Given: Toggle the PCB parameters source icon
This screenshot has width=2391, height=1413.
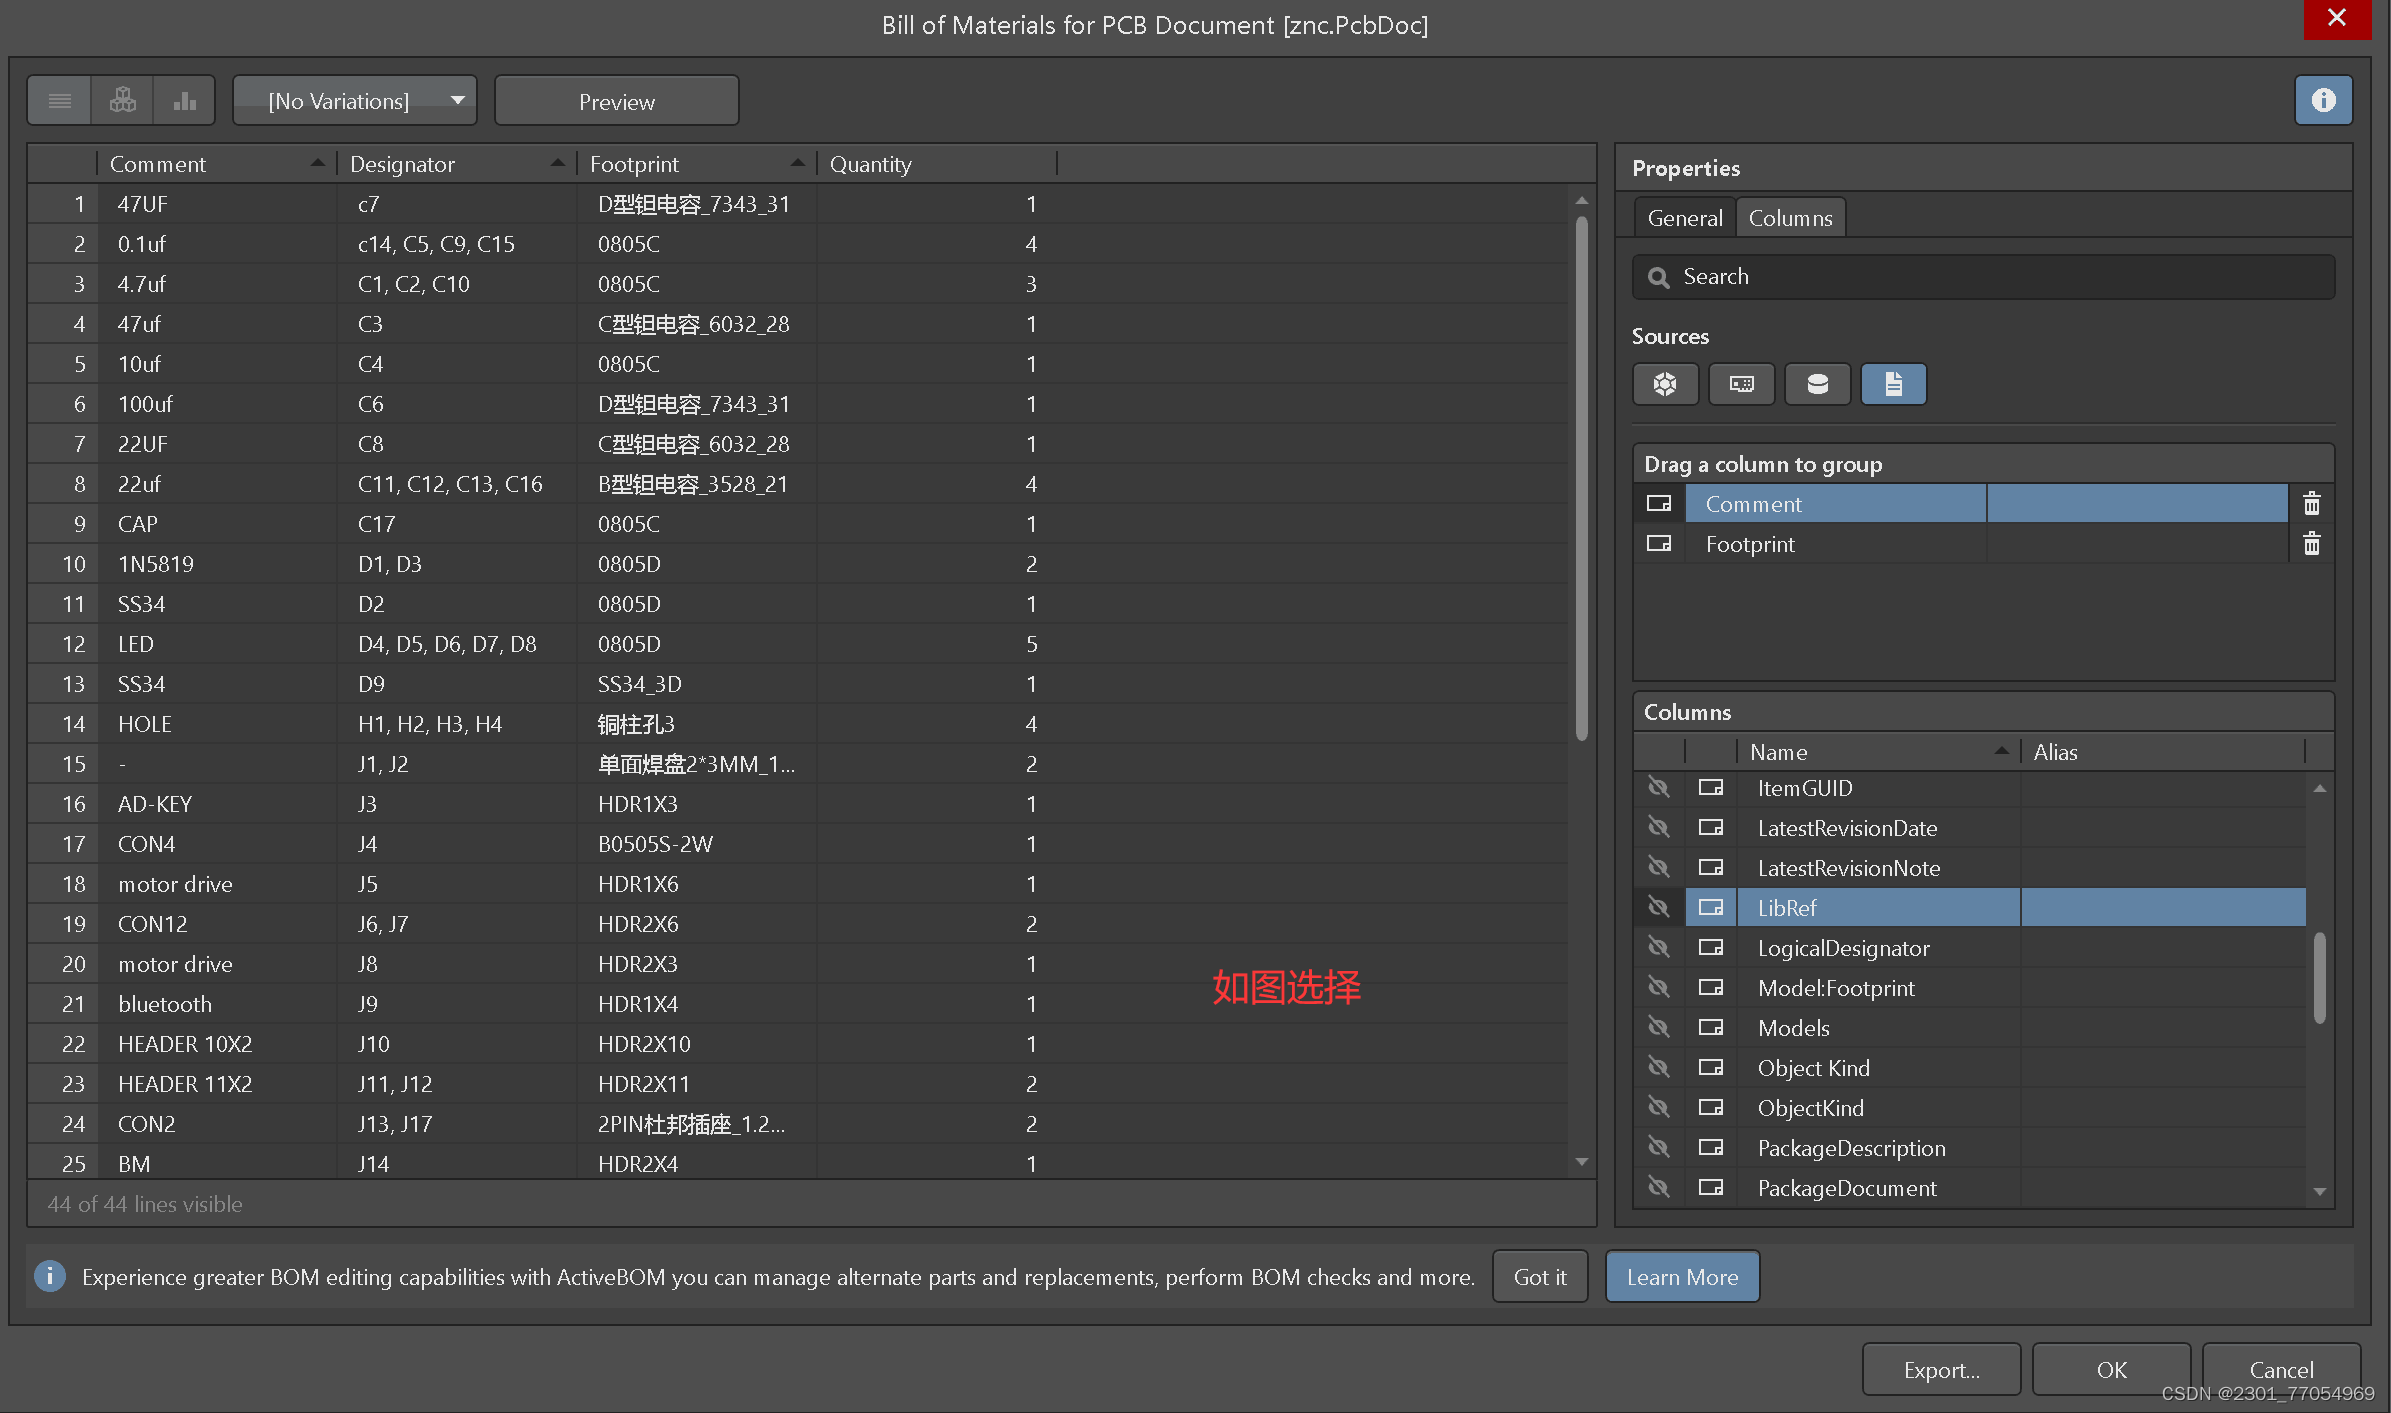Looking at the screenshot, I should coord(1741,384).
